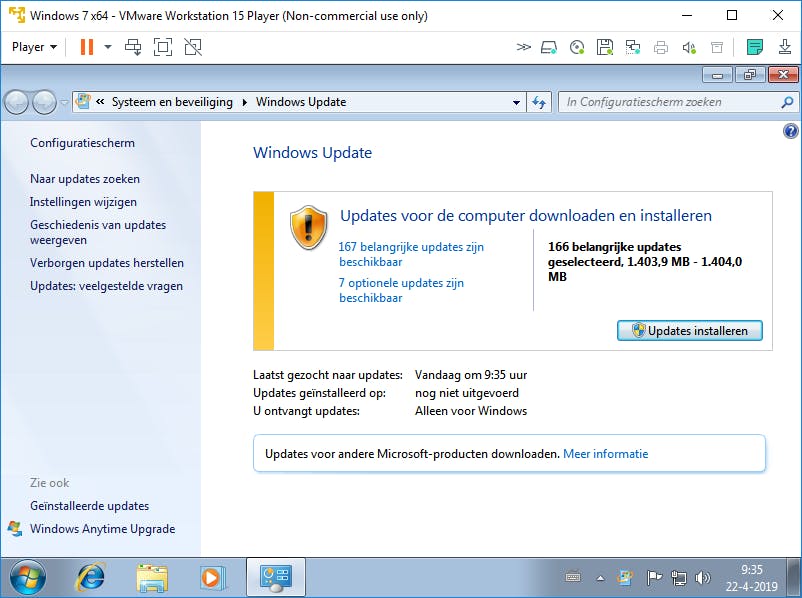Click the hard disk device icon

(549, 48)
